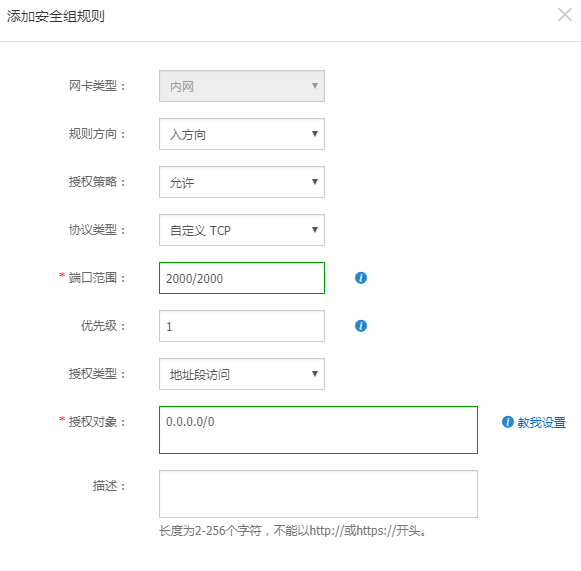Click the 添加安全组规则 dialog title
The height and width of the screenshot is (571, 581).
[x=56, y=16]
